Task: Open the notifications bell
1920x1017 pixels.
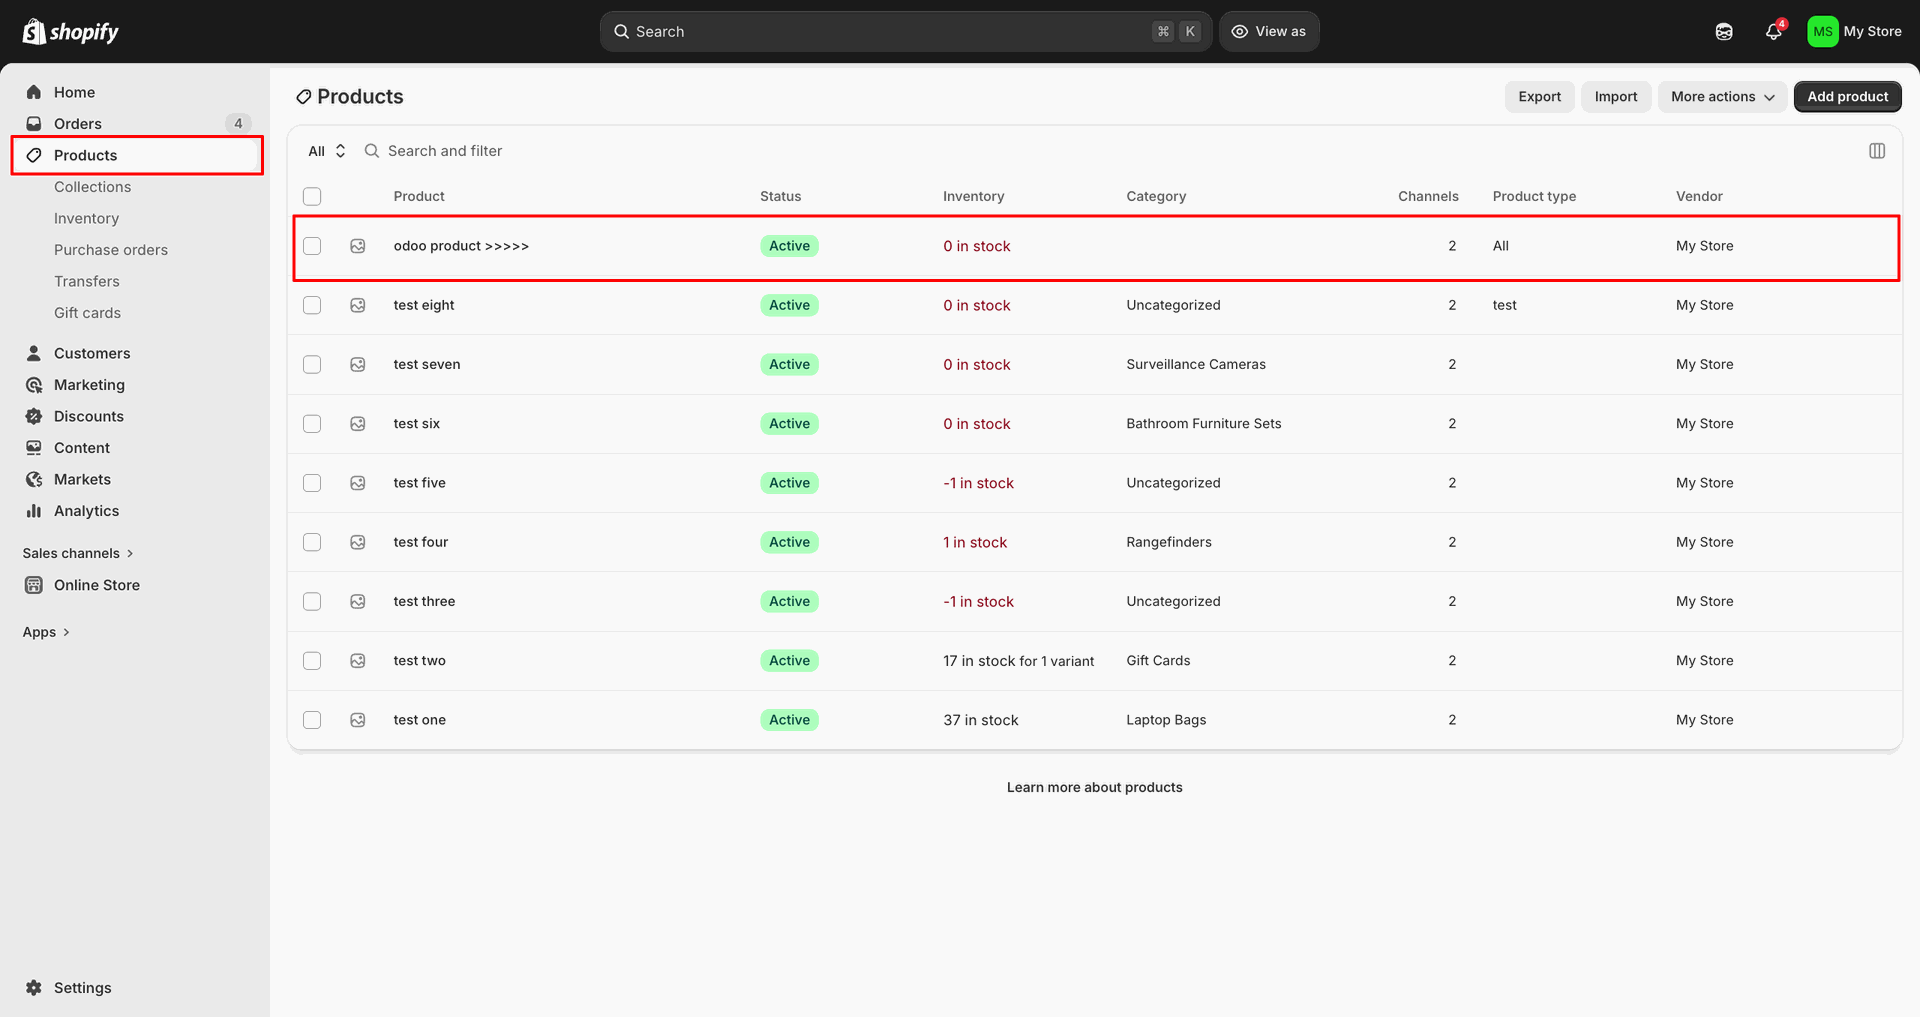Action: 1773,31
